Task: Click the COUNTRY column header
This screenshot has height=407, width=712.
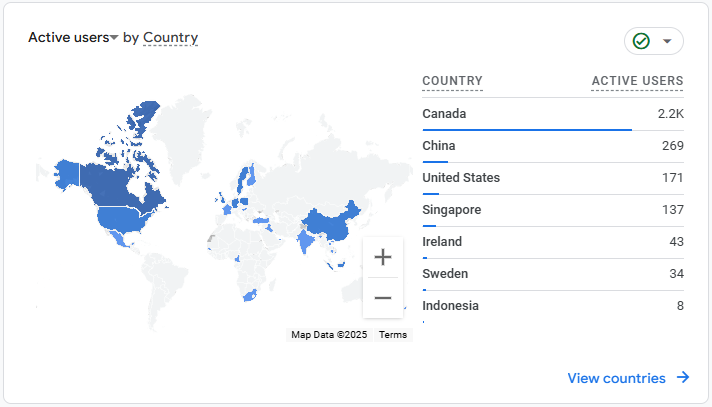Action: pyautogui.click(x=452, y=81)
